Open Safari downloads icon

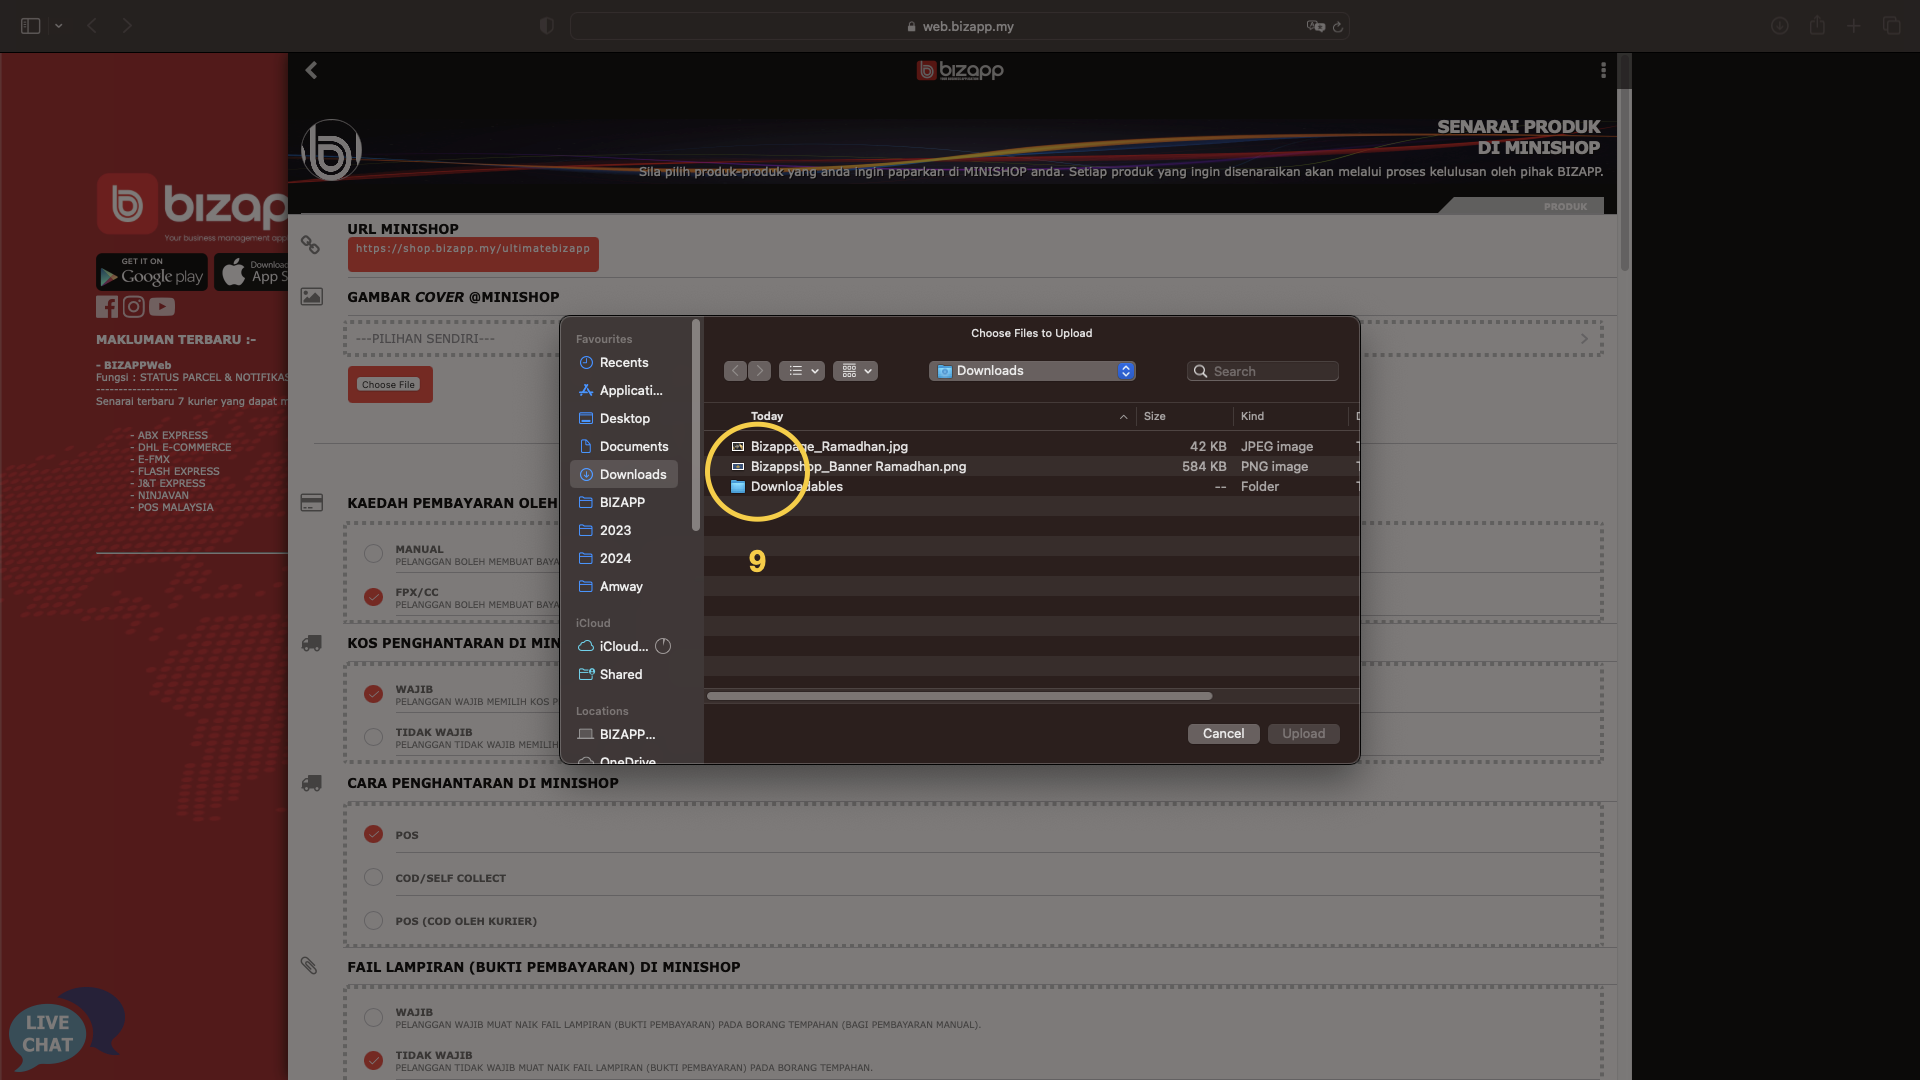click(1780, 26)
